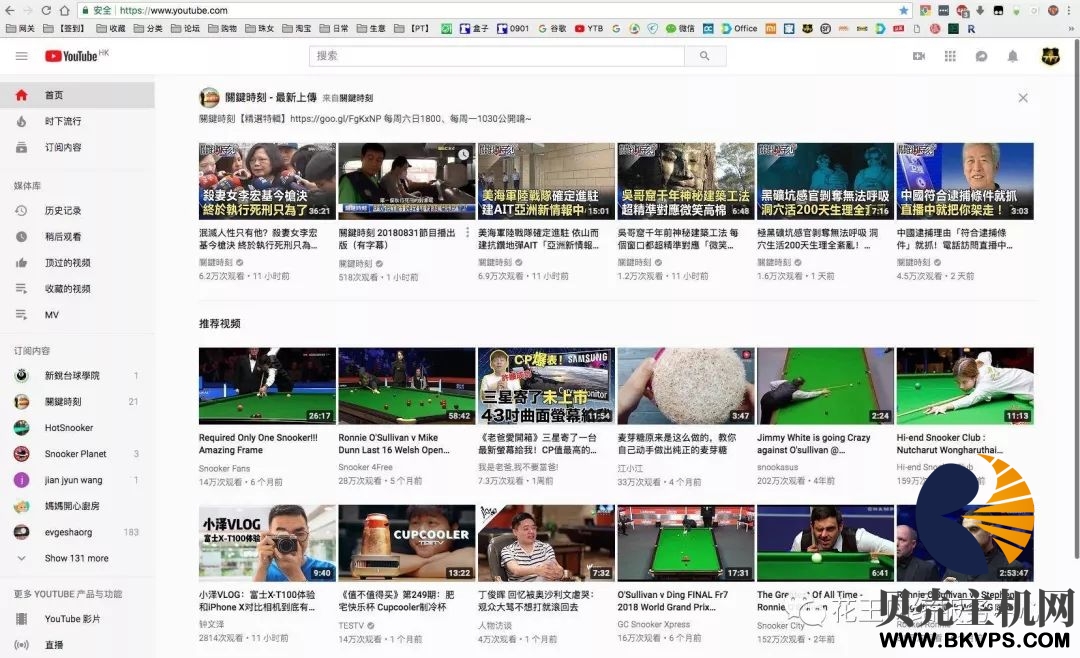Open 购物 bookmarks folder
The height and width of the screenshot is (658, 1080).
tap(223, 28)
